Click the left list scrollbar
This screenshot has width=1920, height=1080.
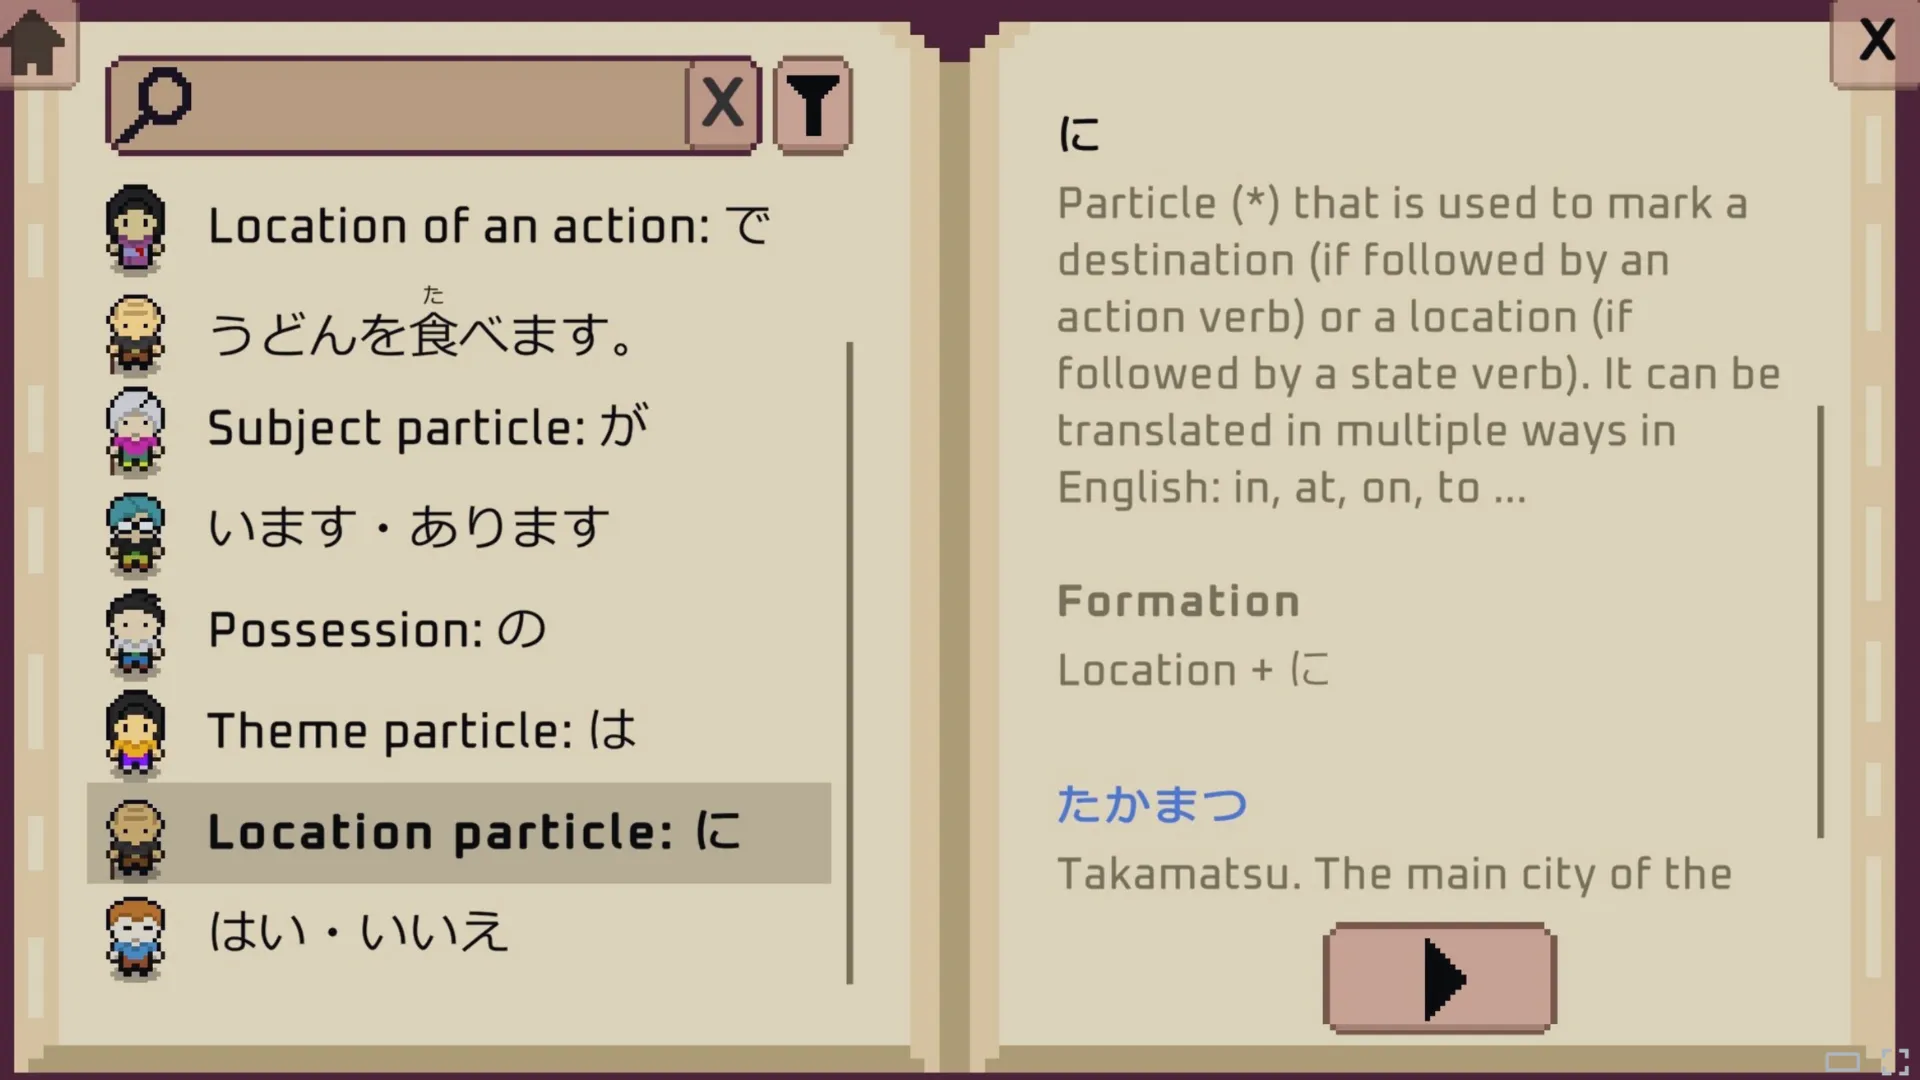point(850,662)
